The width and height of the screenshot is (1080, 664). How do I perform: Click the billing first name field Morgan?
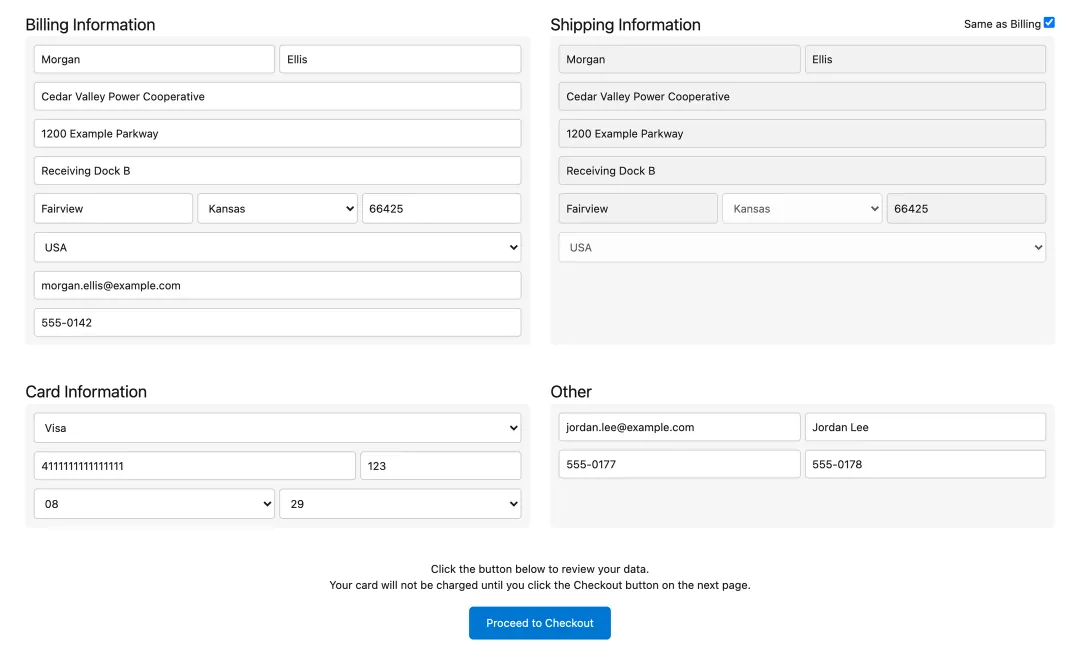click(x=154, y=59)
